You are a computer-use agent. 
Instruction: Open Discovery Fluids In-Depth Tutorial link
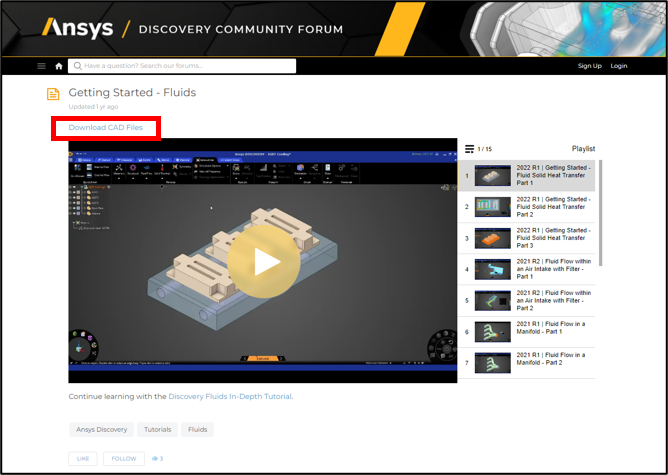pyautogui.click(x=230, y=397)
